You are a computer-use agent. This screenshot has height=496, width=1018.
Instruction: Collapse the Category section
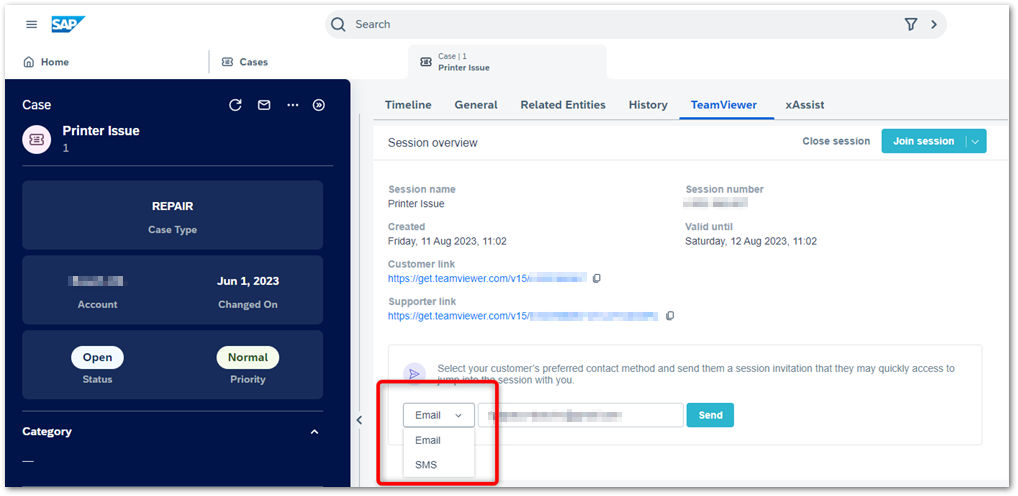314,432
